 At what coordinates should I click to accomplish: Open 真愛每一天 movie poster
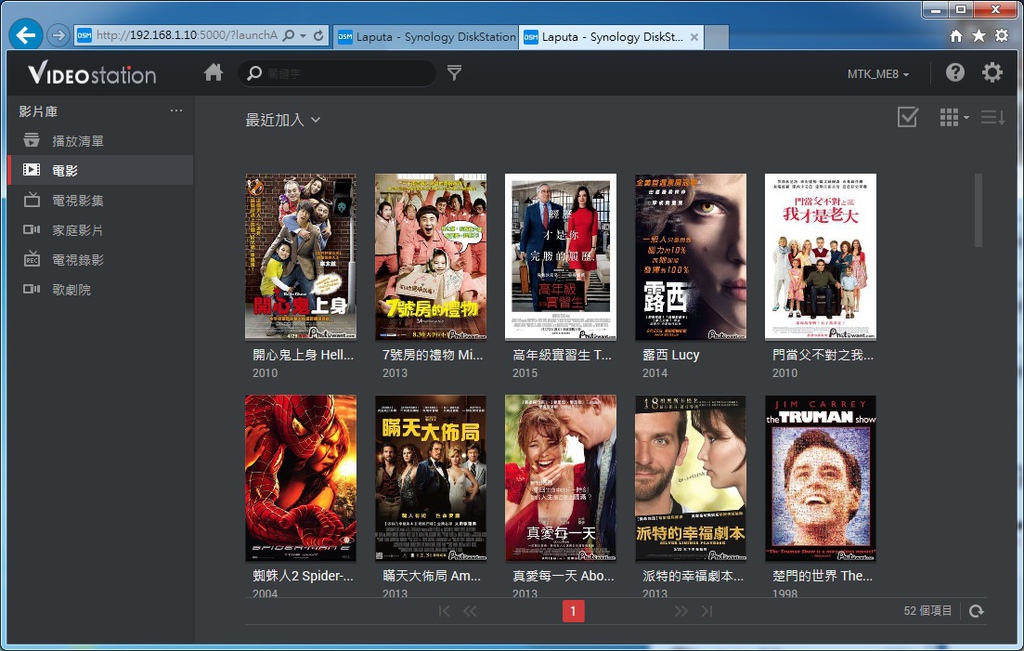[560, 478]
